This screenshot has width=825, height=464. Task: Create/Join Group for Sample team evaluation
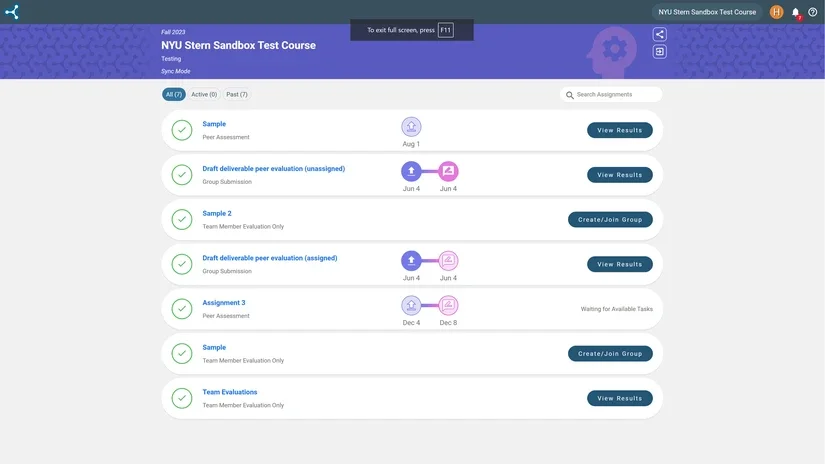coord(610,354)
